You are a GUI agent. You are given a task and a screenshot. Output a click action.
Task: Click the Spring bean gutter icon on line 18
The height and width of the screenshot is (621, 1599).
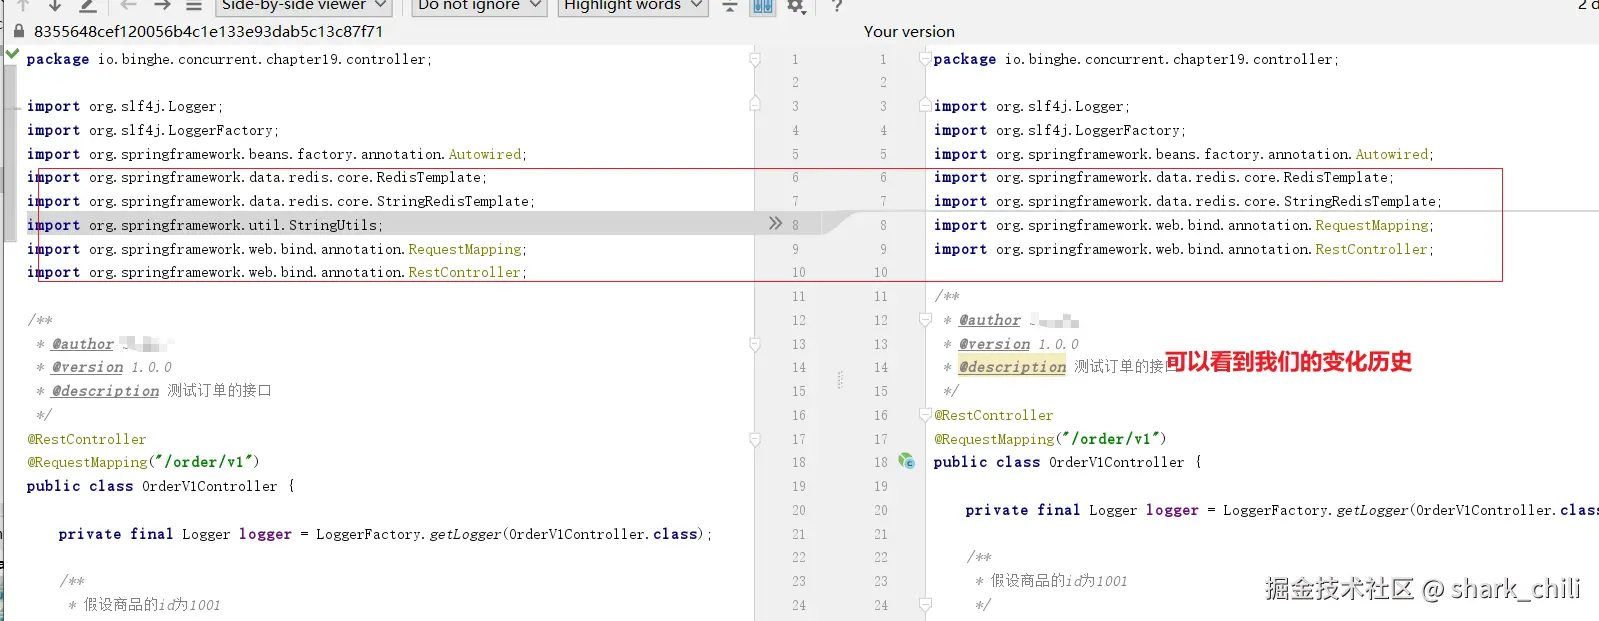[906, 461]
